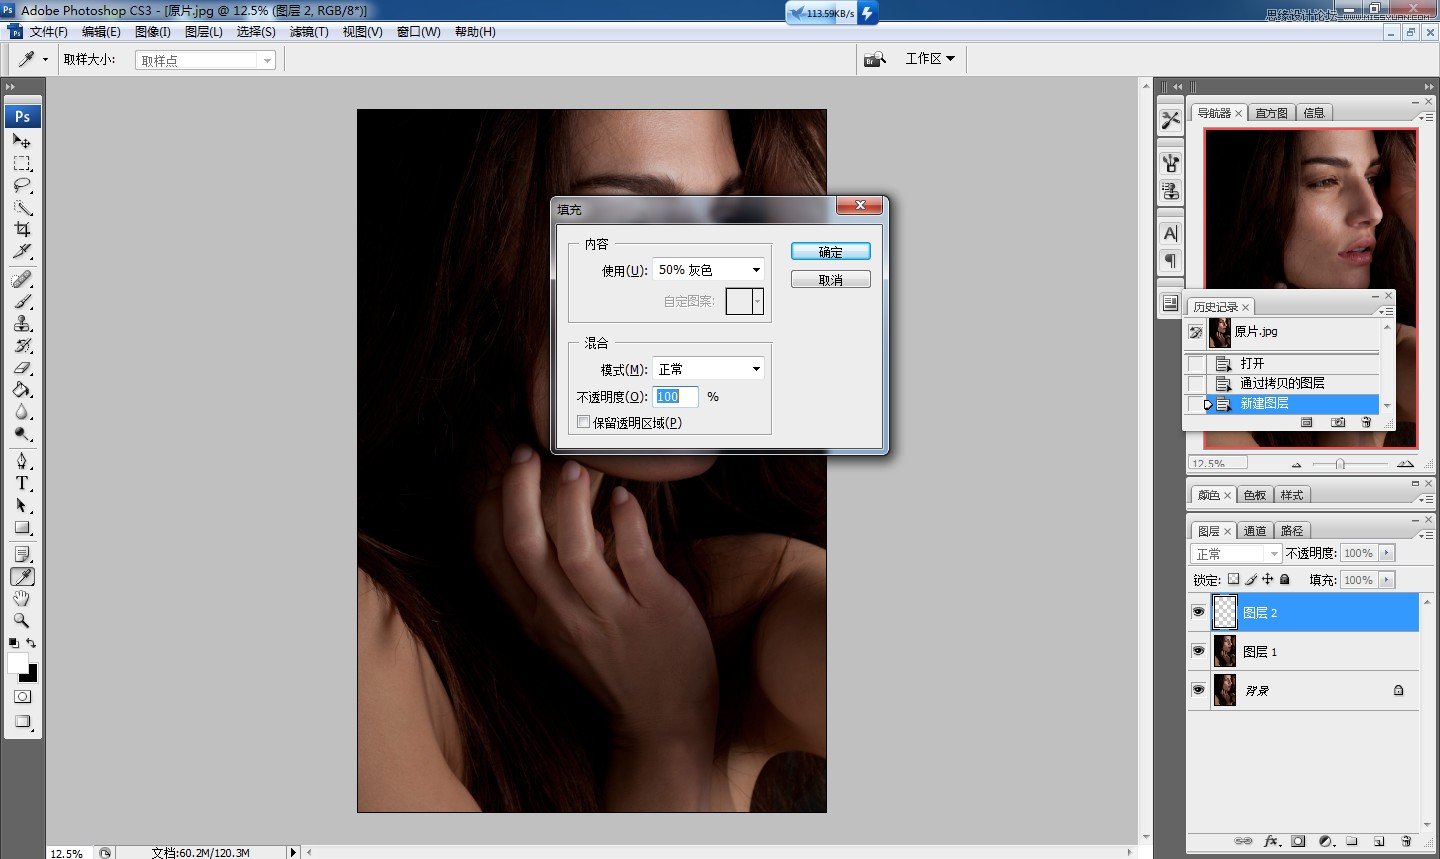1440x859 pixels.
Task: Select the Magic Wand tool
Action: [22, 207]
